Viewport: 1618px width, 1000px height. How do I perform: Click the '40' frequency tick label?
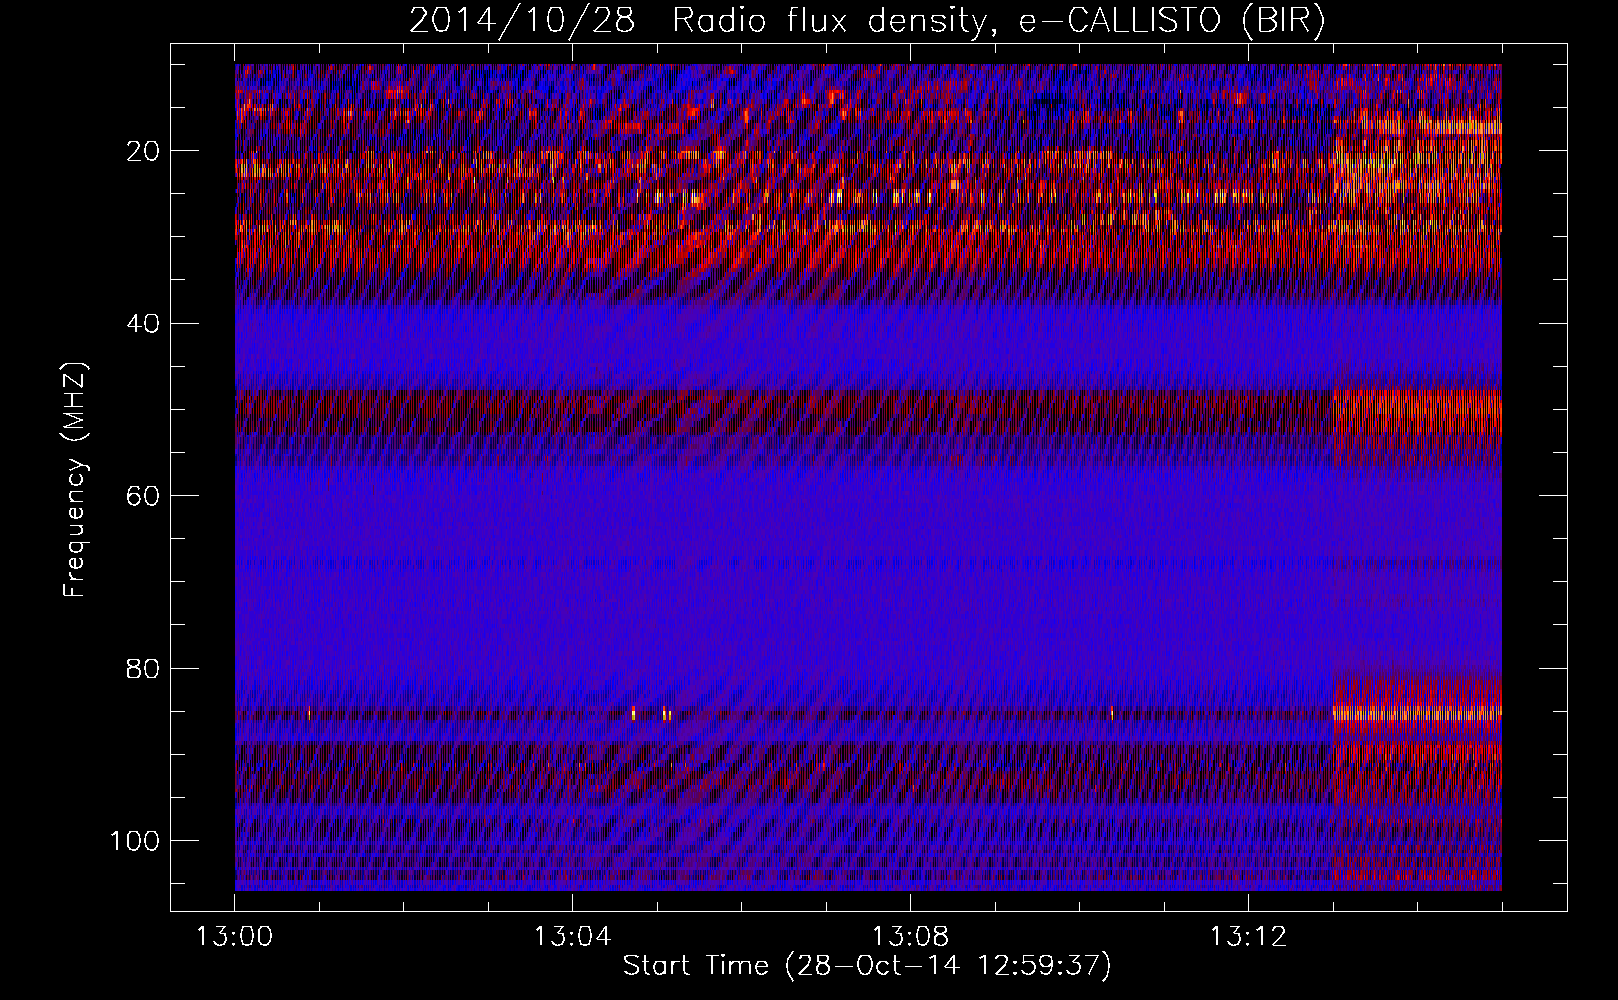(x=144, y=324)
